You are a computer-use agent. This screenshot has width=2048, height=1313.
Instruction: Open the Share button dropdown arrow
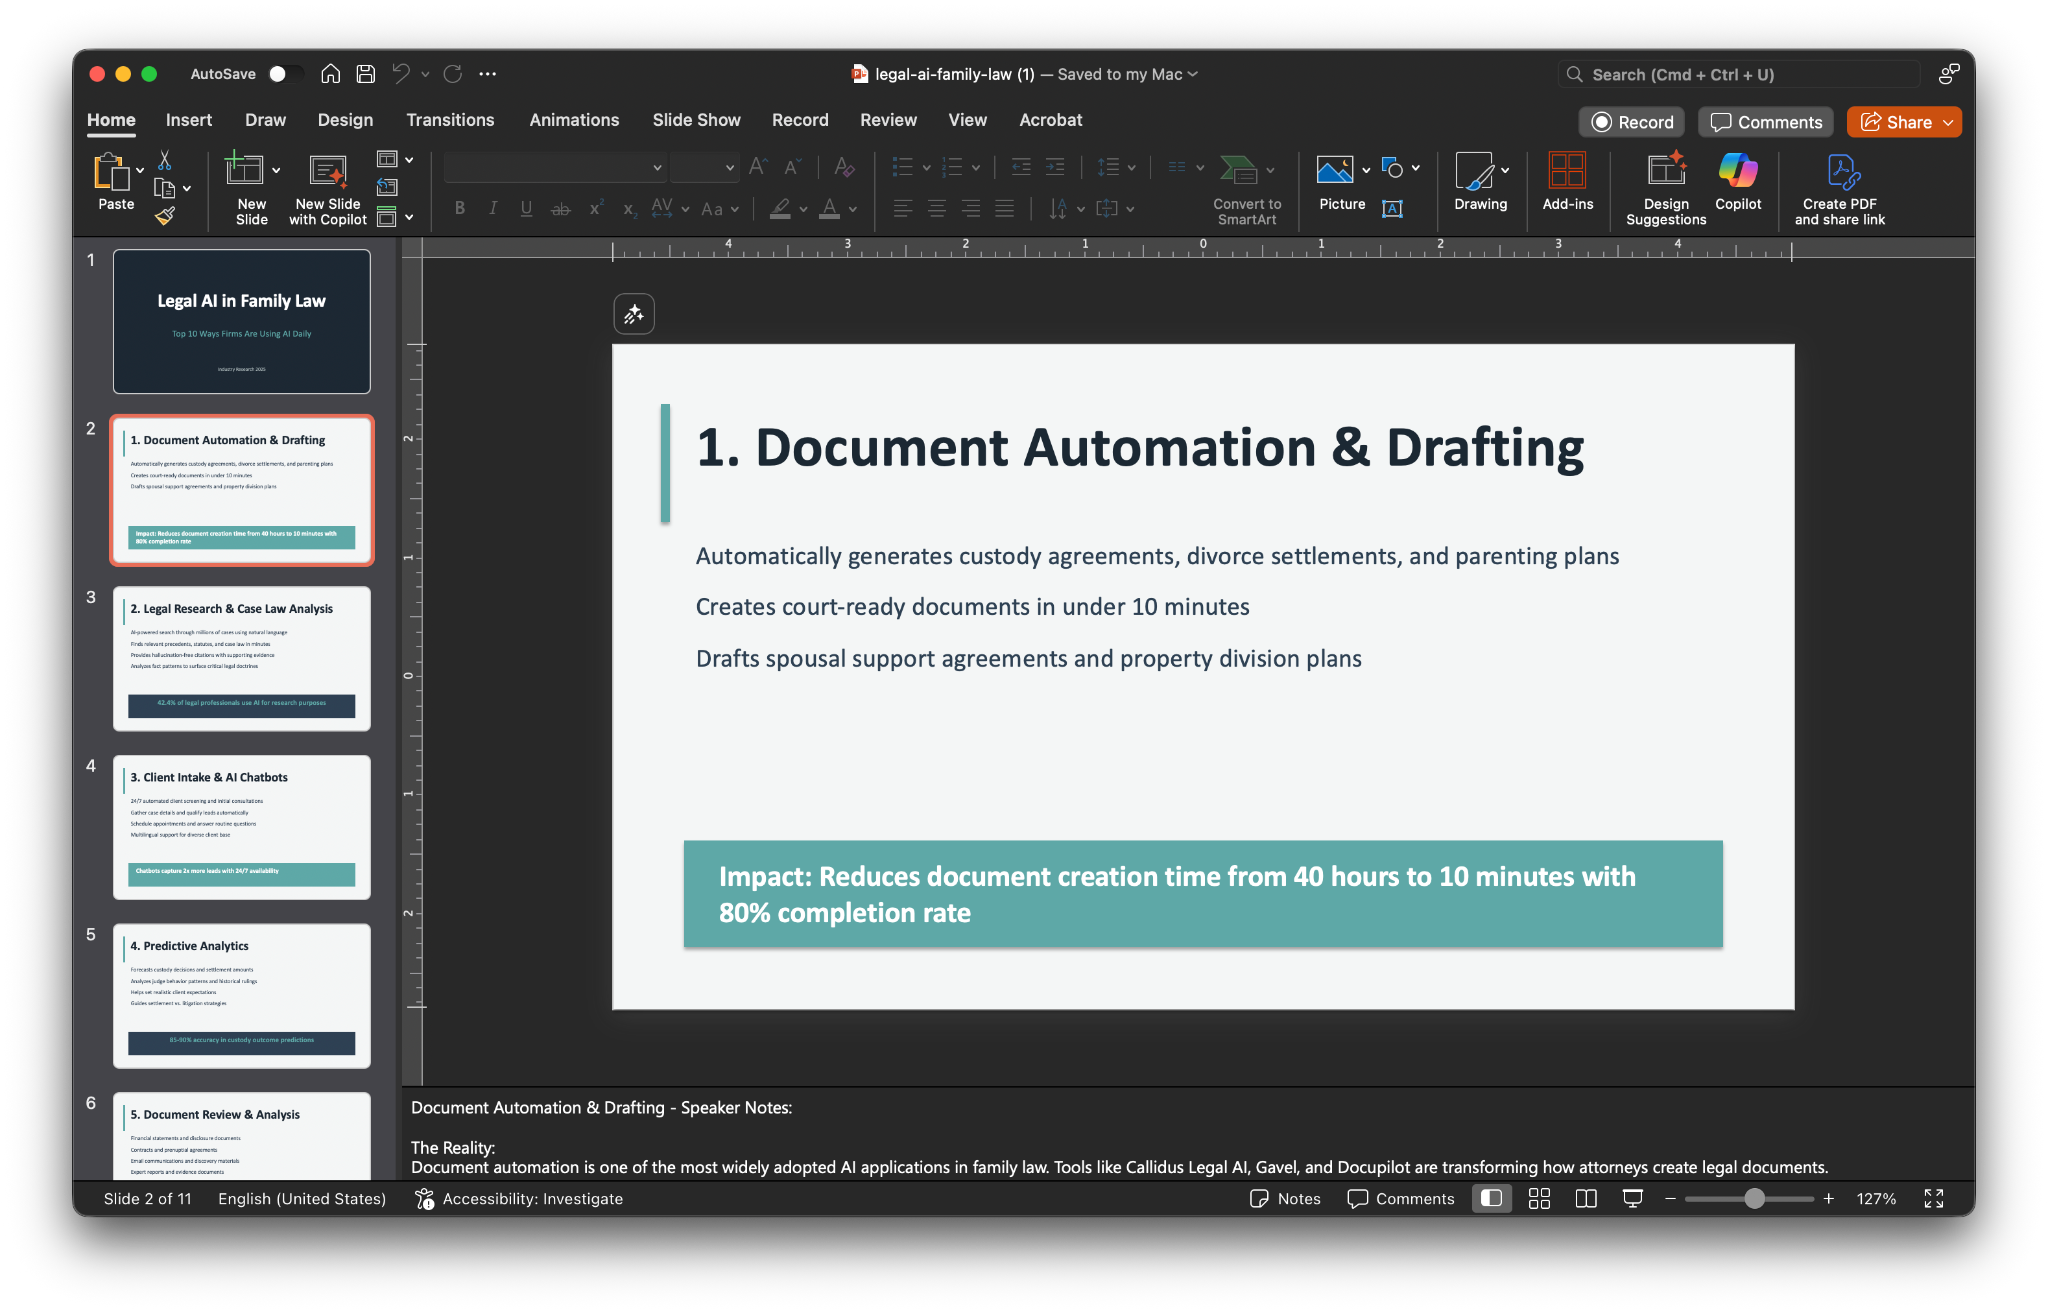[1948, 122]
